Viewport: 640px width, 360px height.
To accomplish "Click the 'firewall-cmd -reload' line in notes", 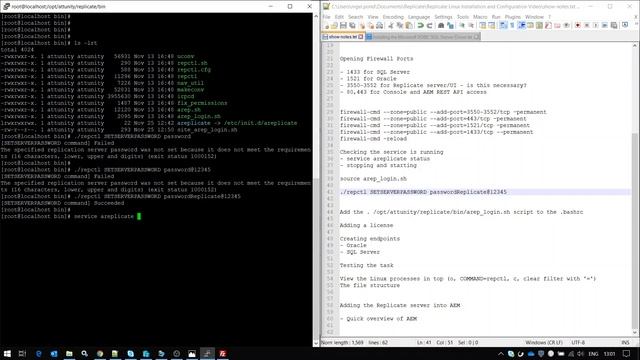I will pos(373,139).
